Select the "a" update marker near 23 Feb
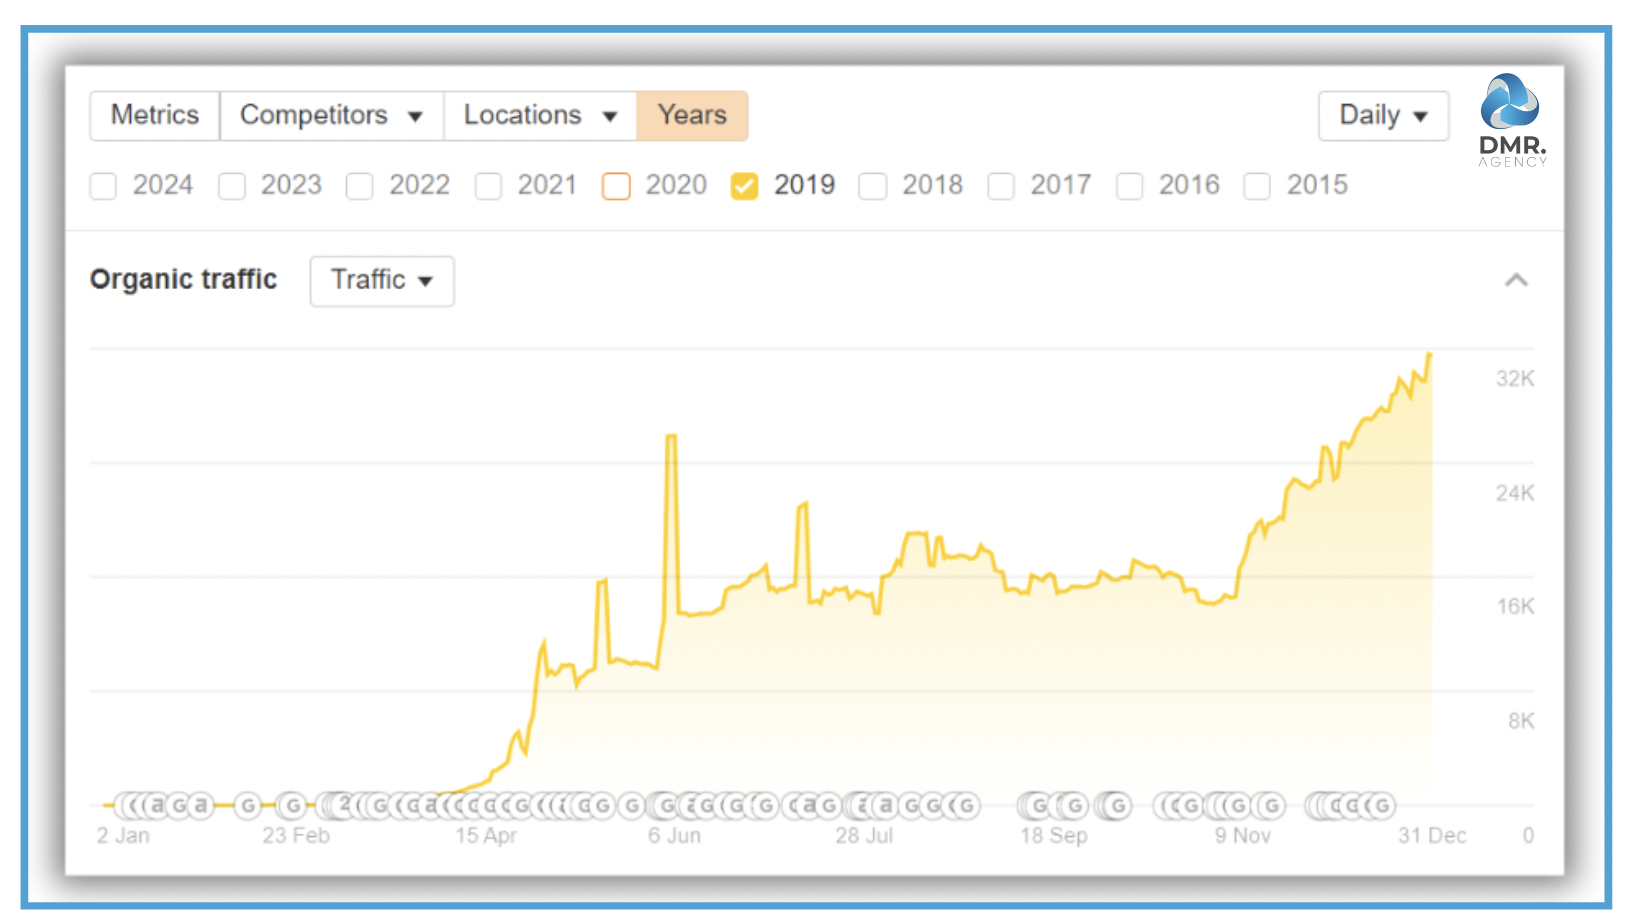Image resolution: width=1634 pixels, height=924 pixels. coord(200,805)
